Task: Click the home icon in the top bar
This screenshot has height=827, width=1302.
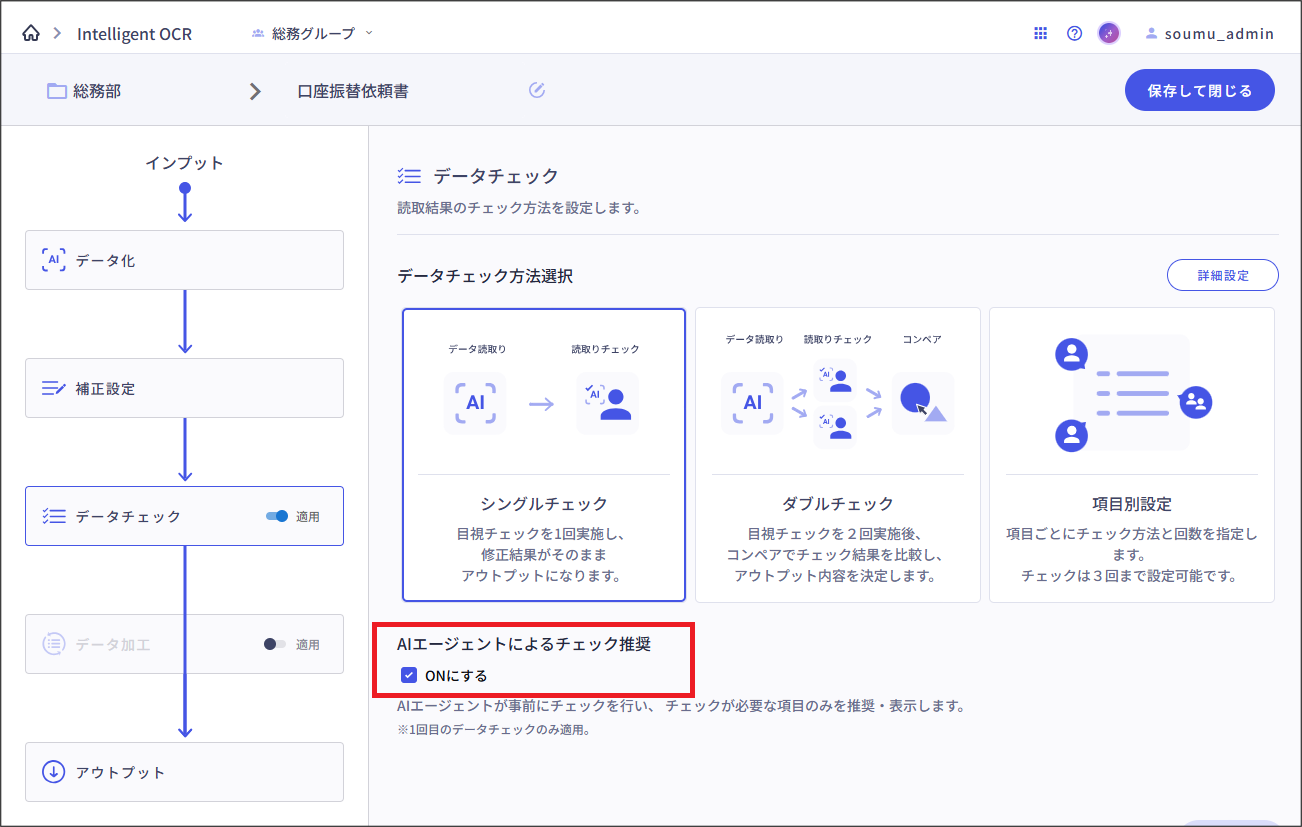Action: click(30, 32)
